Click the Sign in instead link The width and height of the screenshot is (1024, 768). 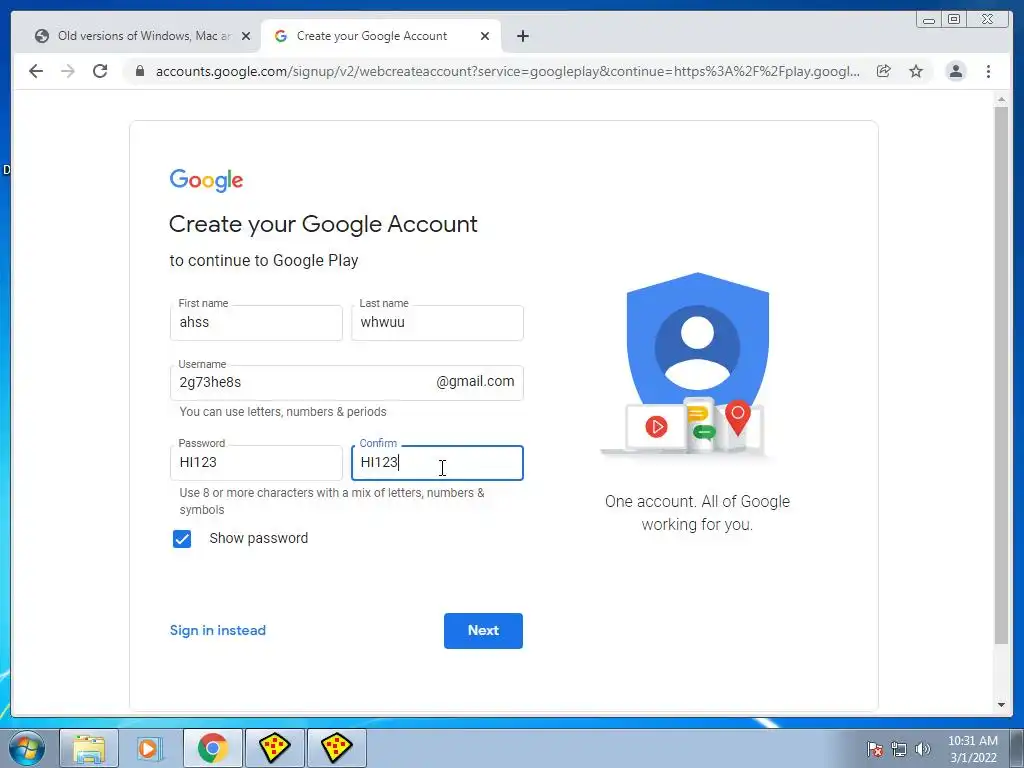(217, 630)
